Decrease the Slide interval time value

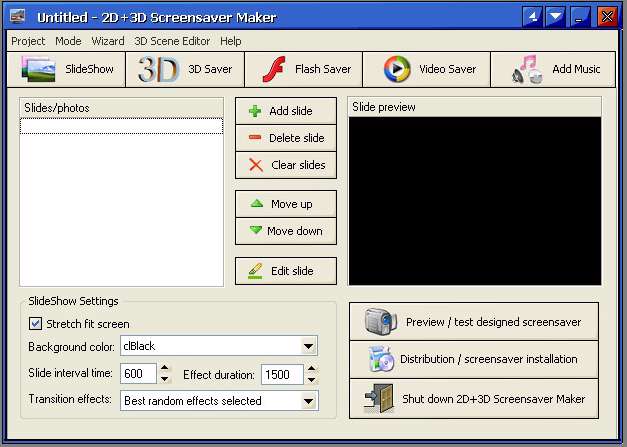[x=164, y=379]
